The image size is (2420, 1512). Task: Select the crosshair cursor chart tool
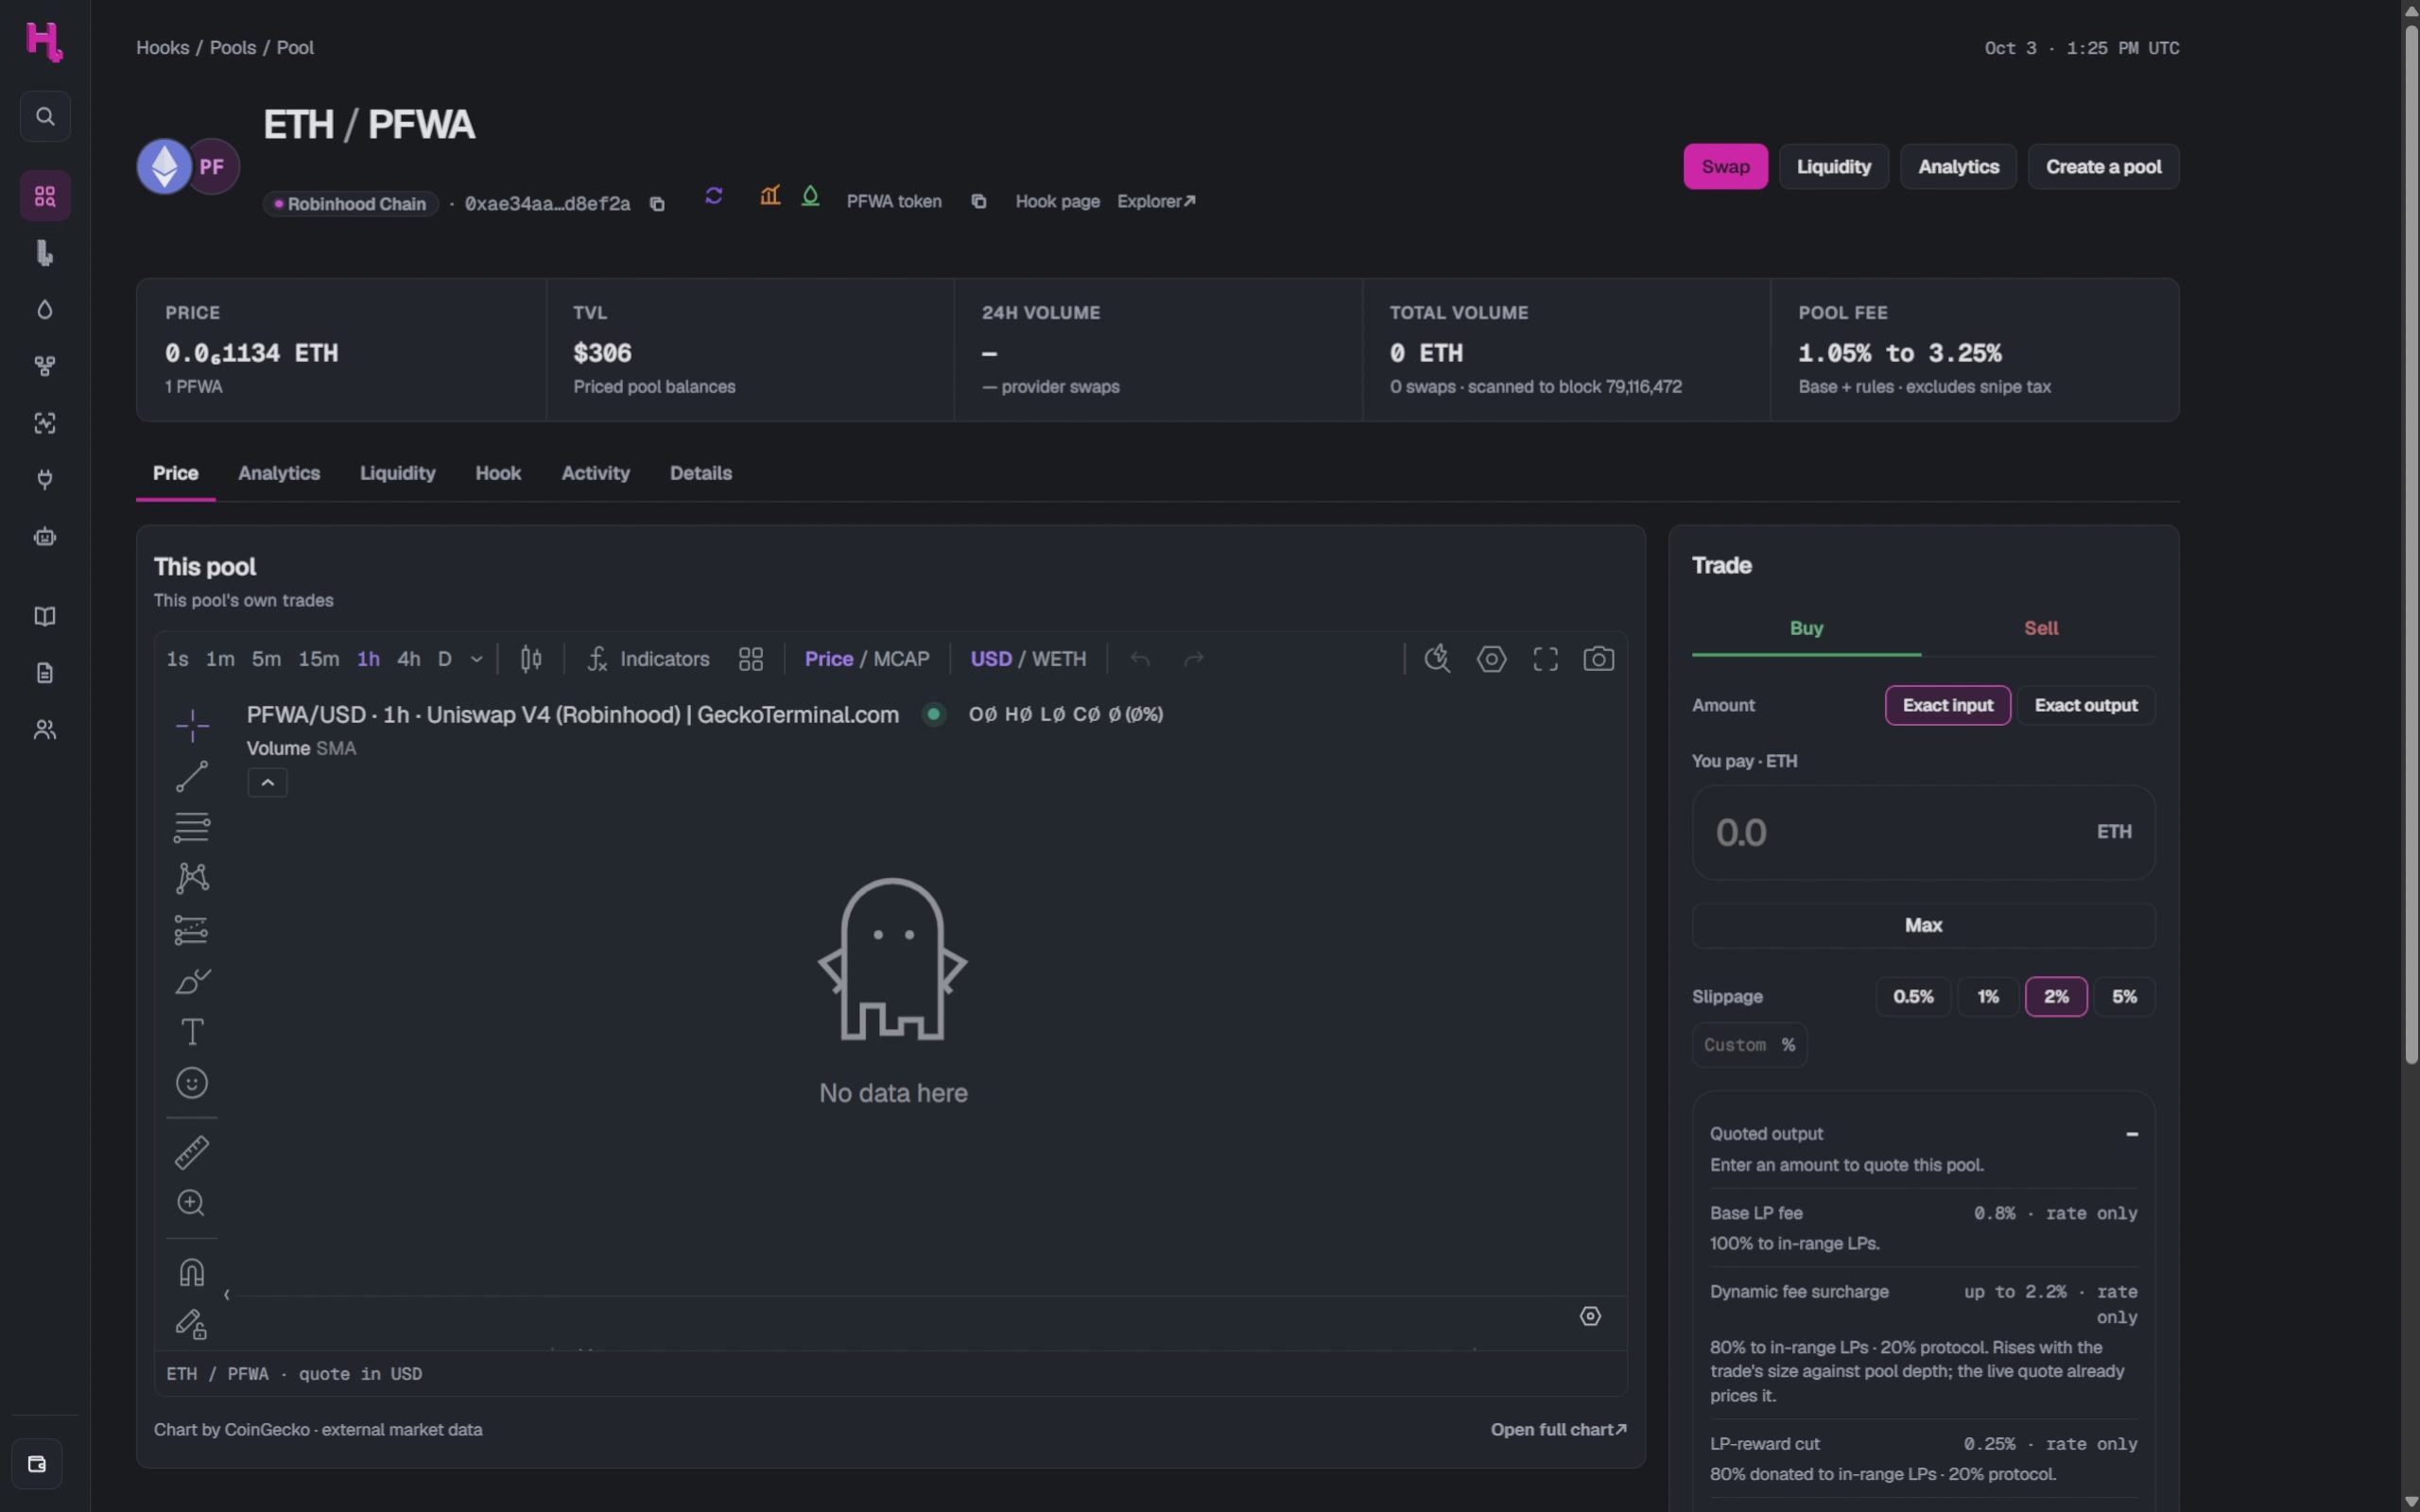(x=192, y=726)
